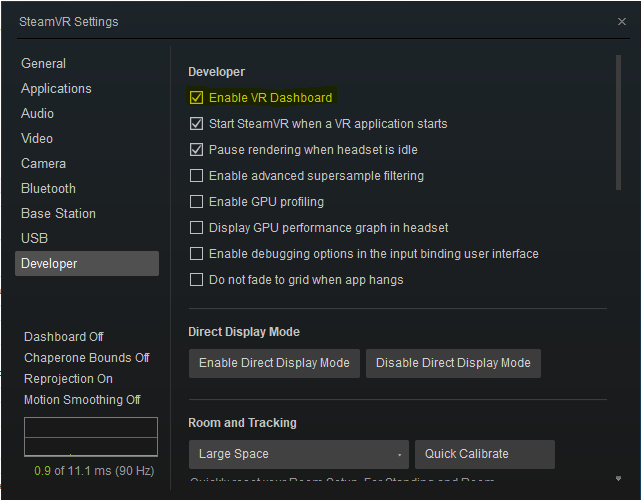Switch to the Audio settings section

(x=87, y=113)
